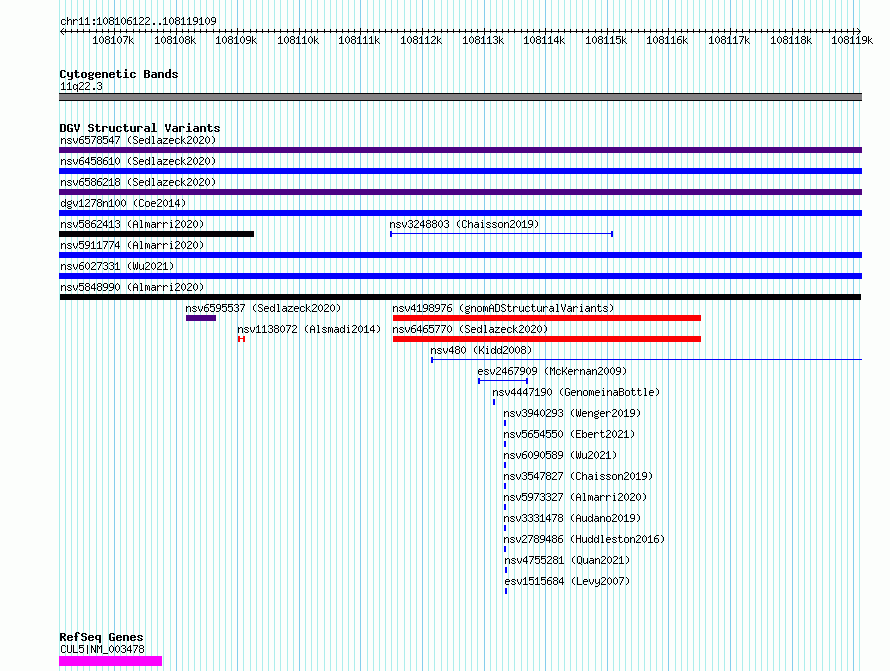Viewport: 890px width, 671px height.
Task: Click the 108111k ruler label
Action: pos(359,40)
